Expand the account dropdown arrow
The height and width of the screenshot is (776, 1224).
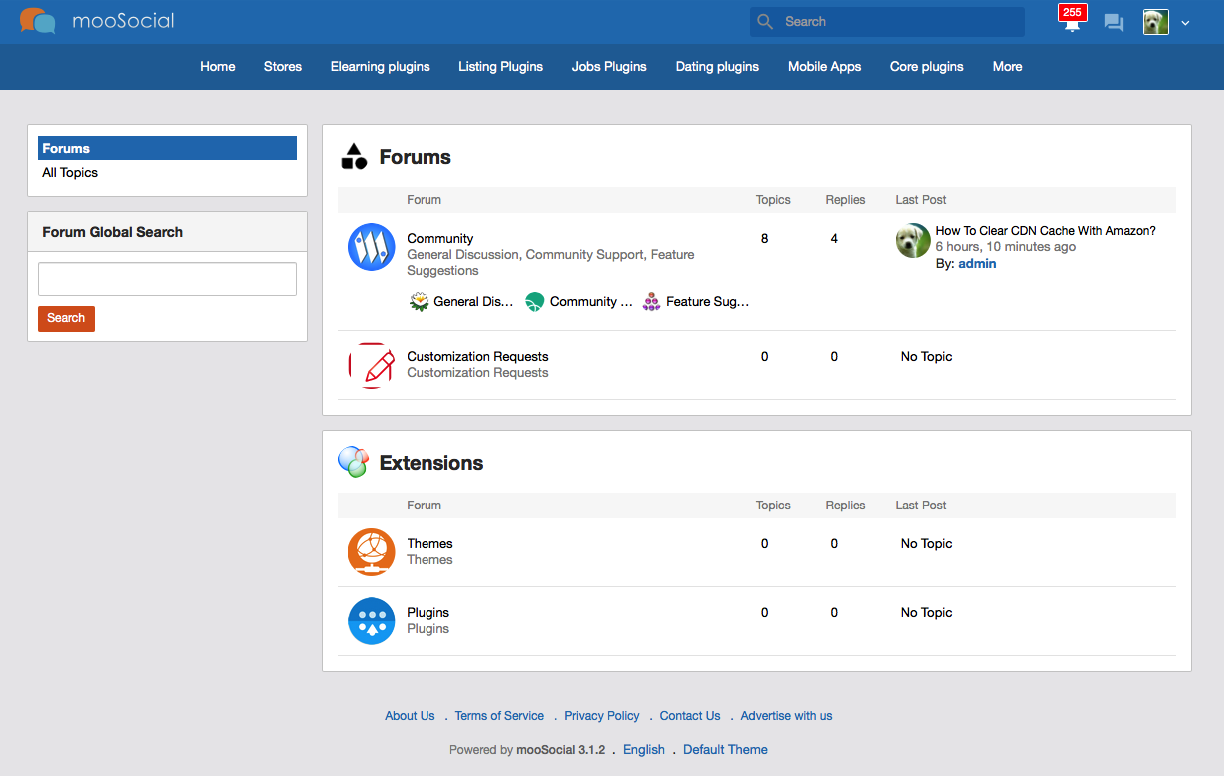[1185, 23]
